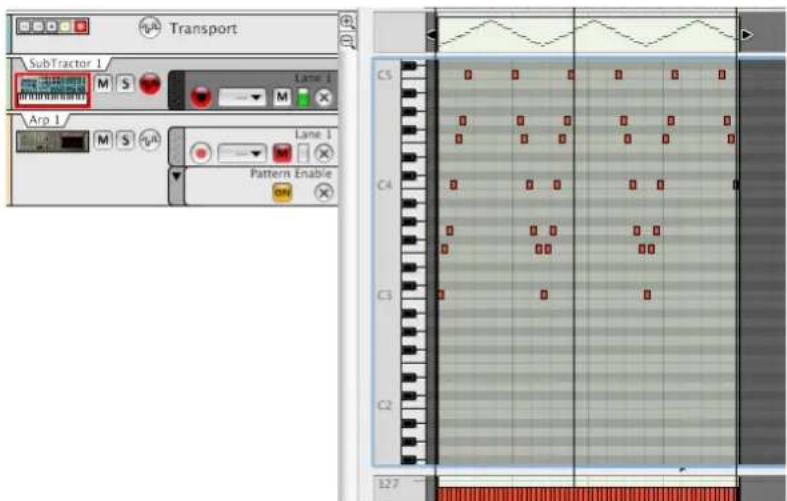Toggle Arp 1 automation record waveform icon
Viewport: 787px width, 501px height.
(150, 140)
